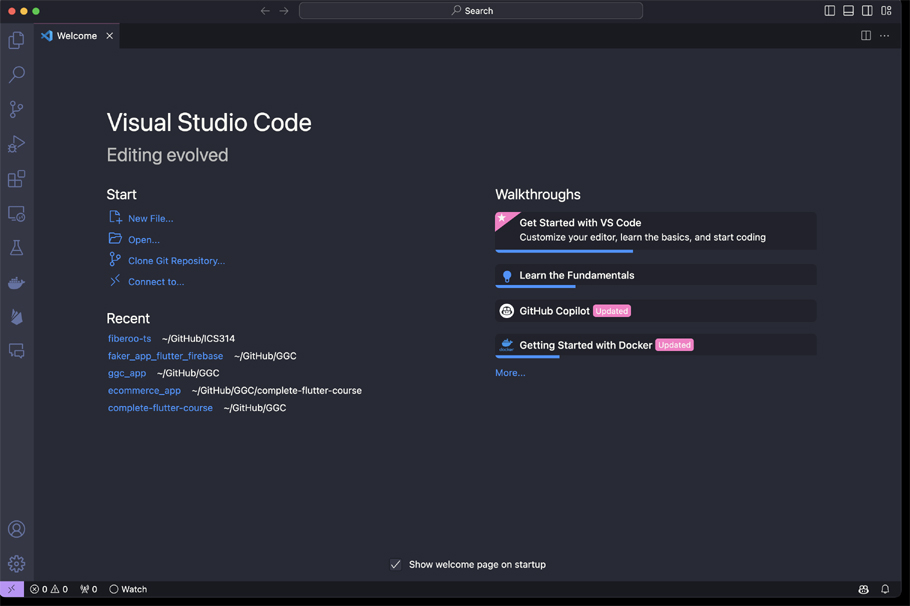This screenshot has height=606, width=910.
Task: Toggle the panel layout control
Action: (x=849, y=10)
